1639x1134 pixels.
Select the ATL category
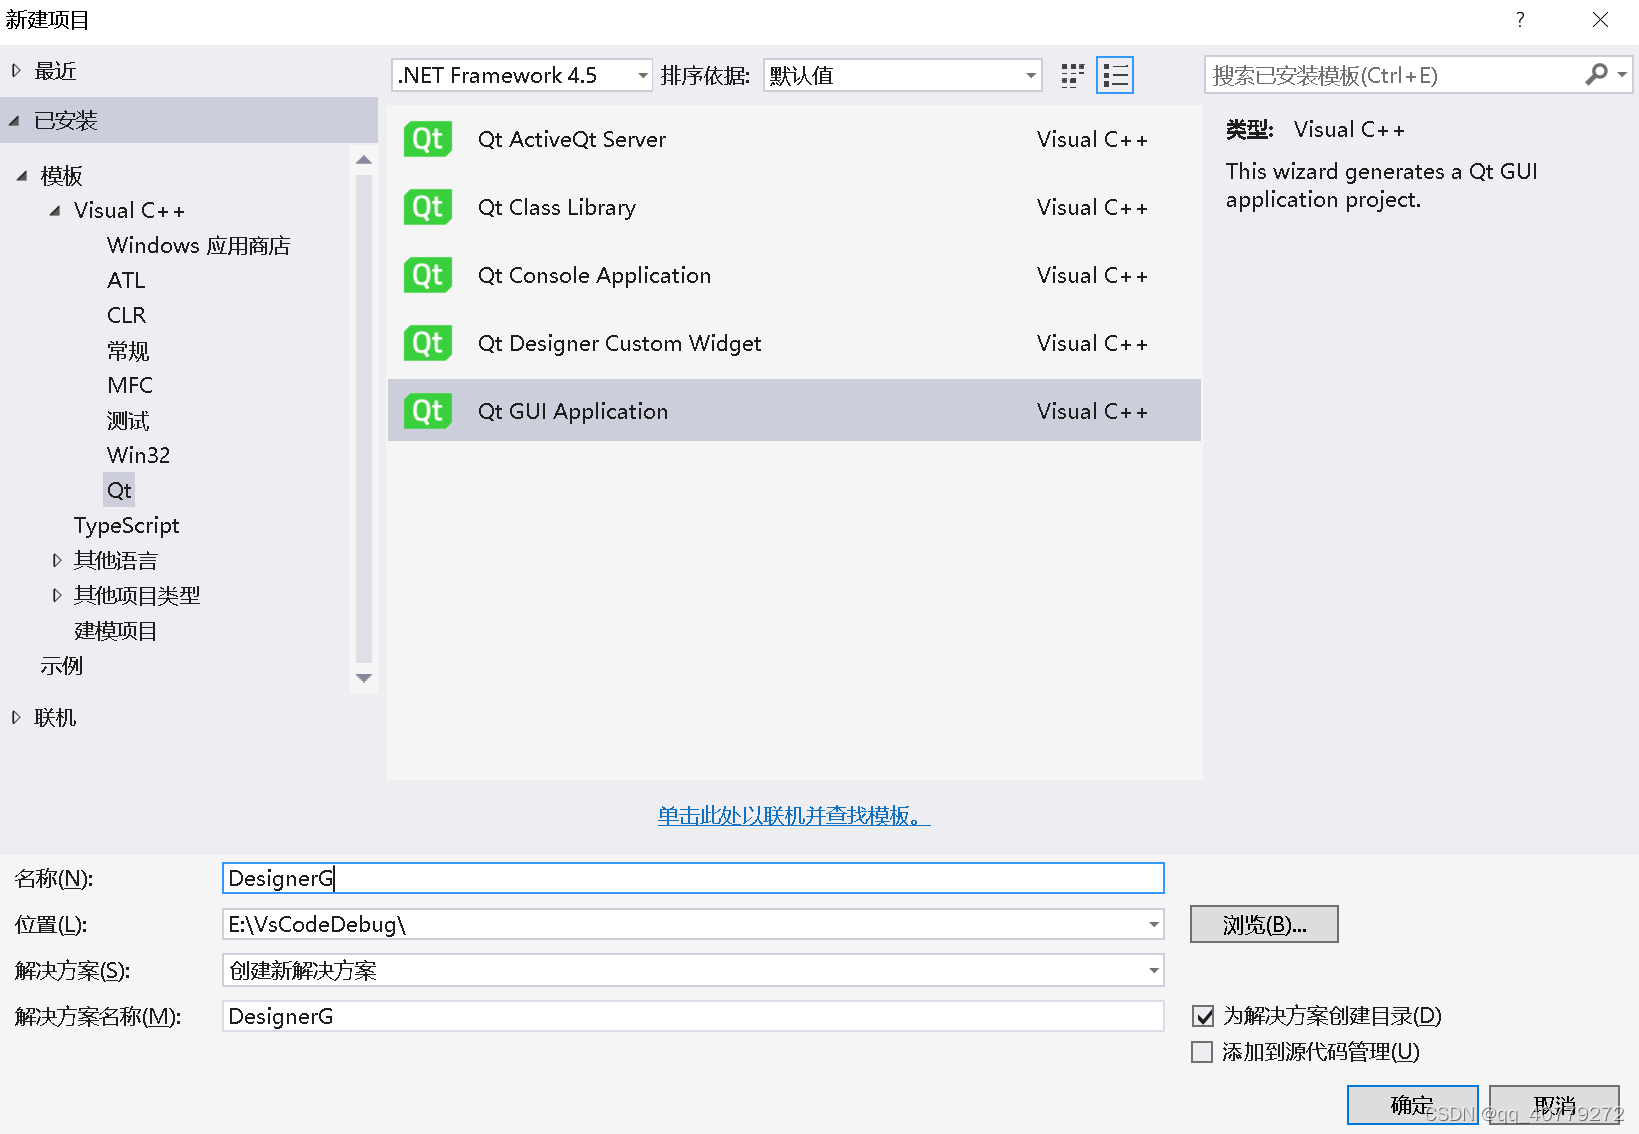coord(126,281)
